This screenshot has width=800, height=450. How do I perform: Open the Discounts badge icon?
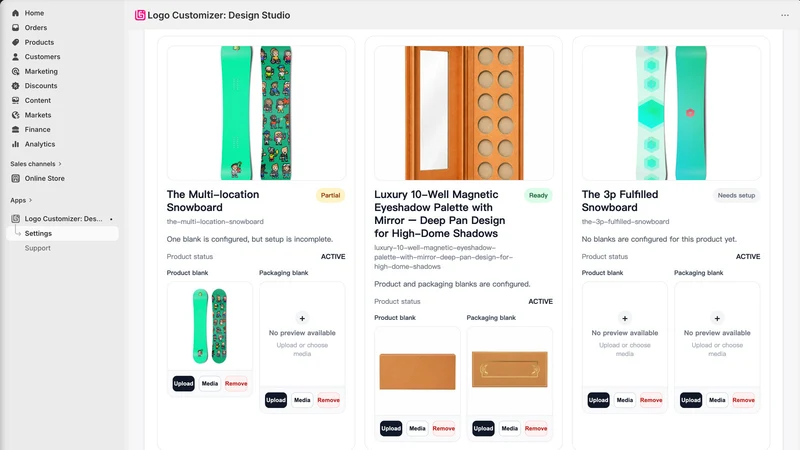coord(15,86)
